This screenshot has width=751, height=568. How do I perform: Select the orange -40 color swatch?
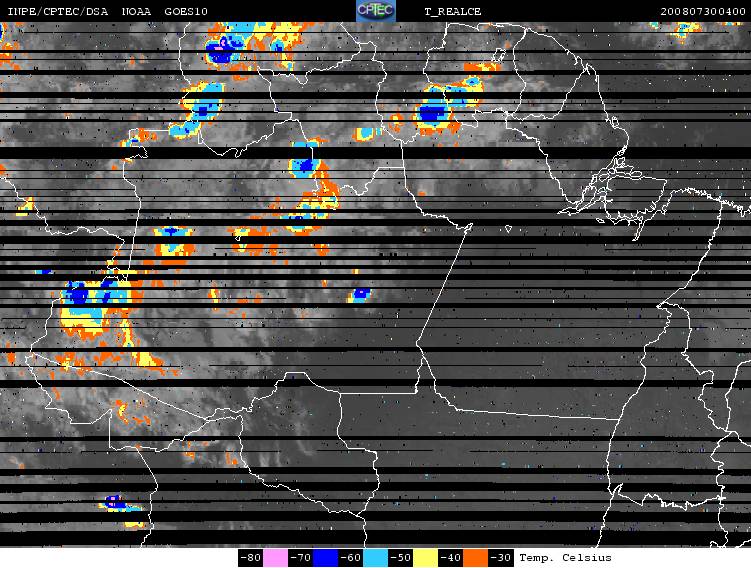(475, 558)
